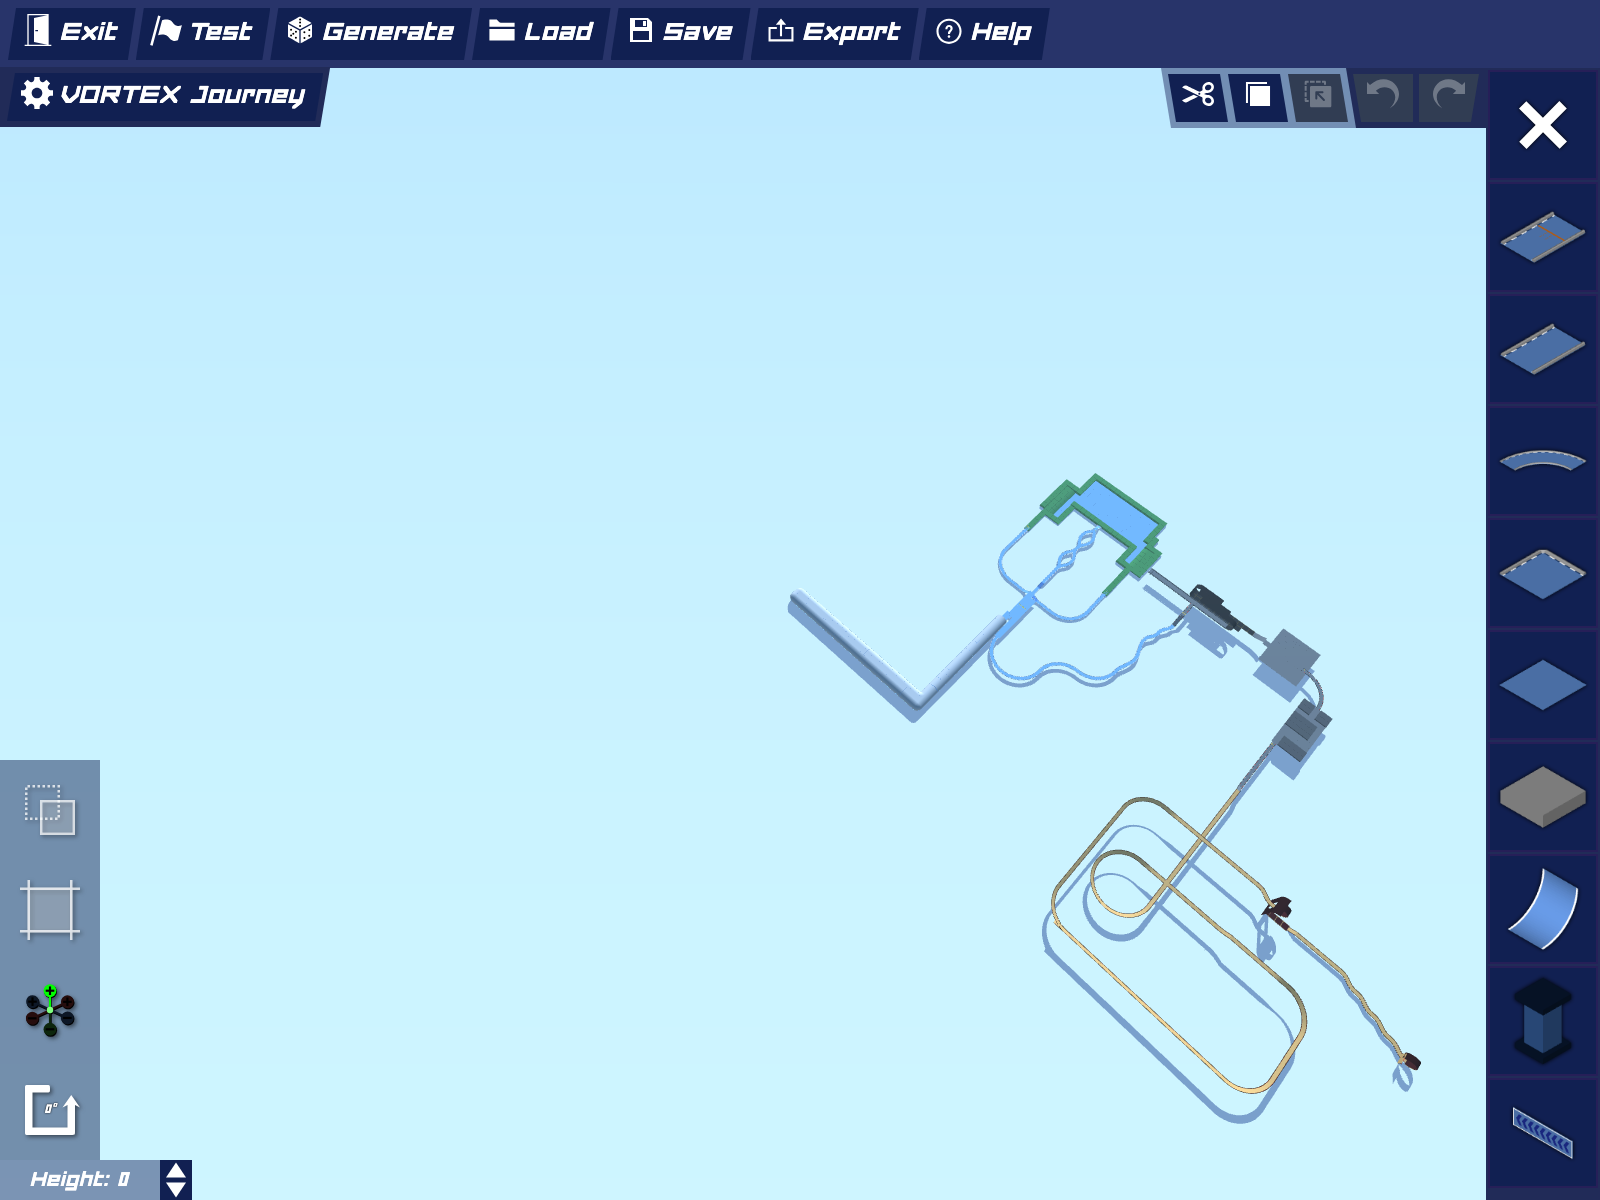
Task: Increase the Height value with up arrow
Action: coord(176,1171)
